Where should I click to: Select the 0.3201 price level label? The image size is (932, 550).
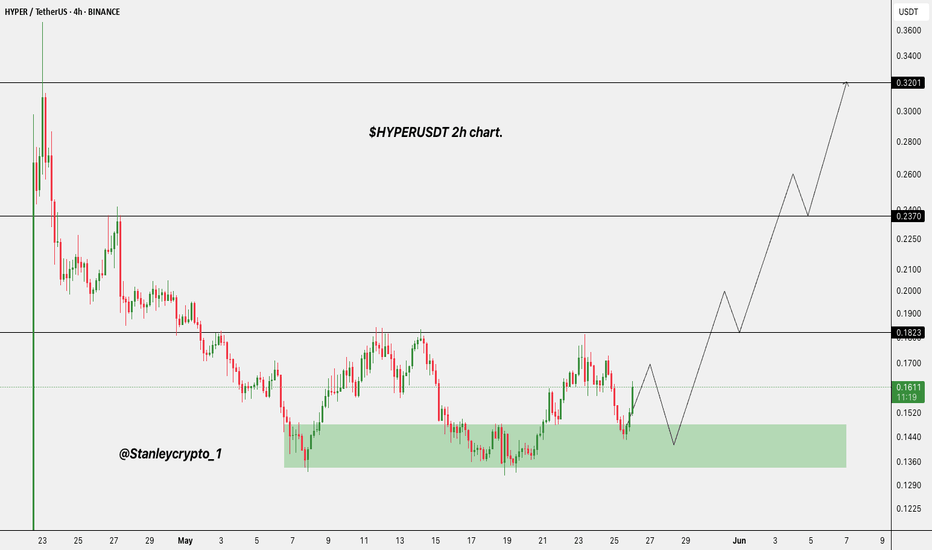pos(908,83)
